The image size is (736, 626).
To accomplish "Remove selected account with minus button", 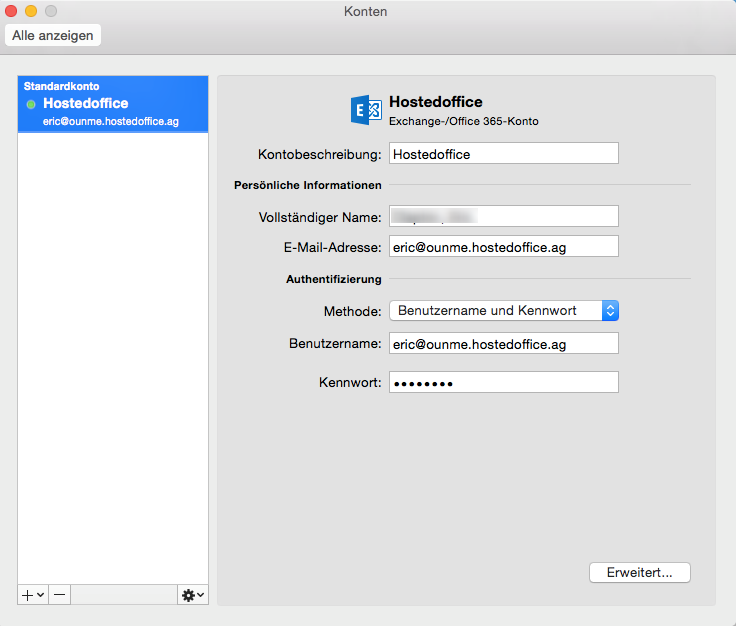I will point(60,595).
